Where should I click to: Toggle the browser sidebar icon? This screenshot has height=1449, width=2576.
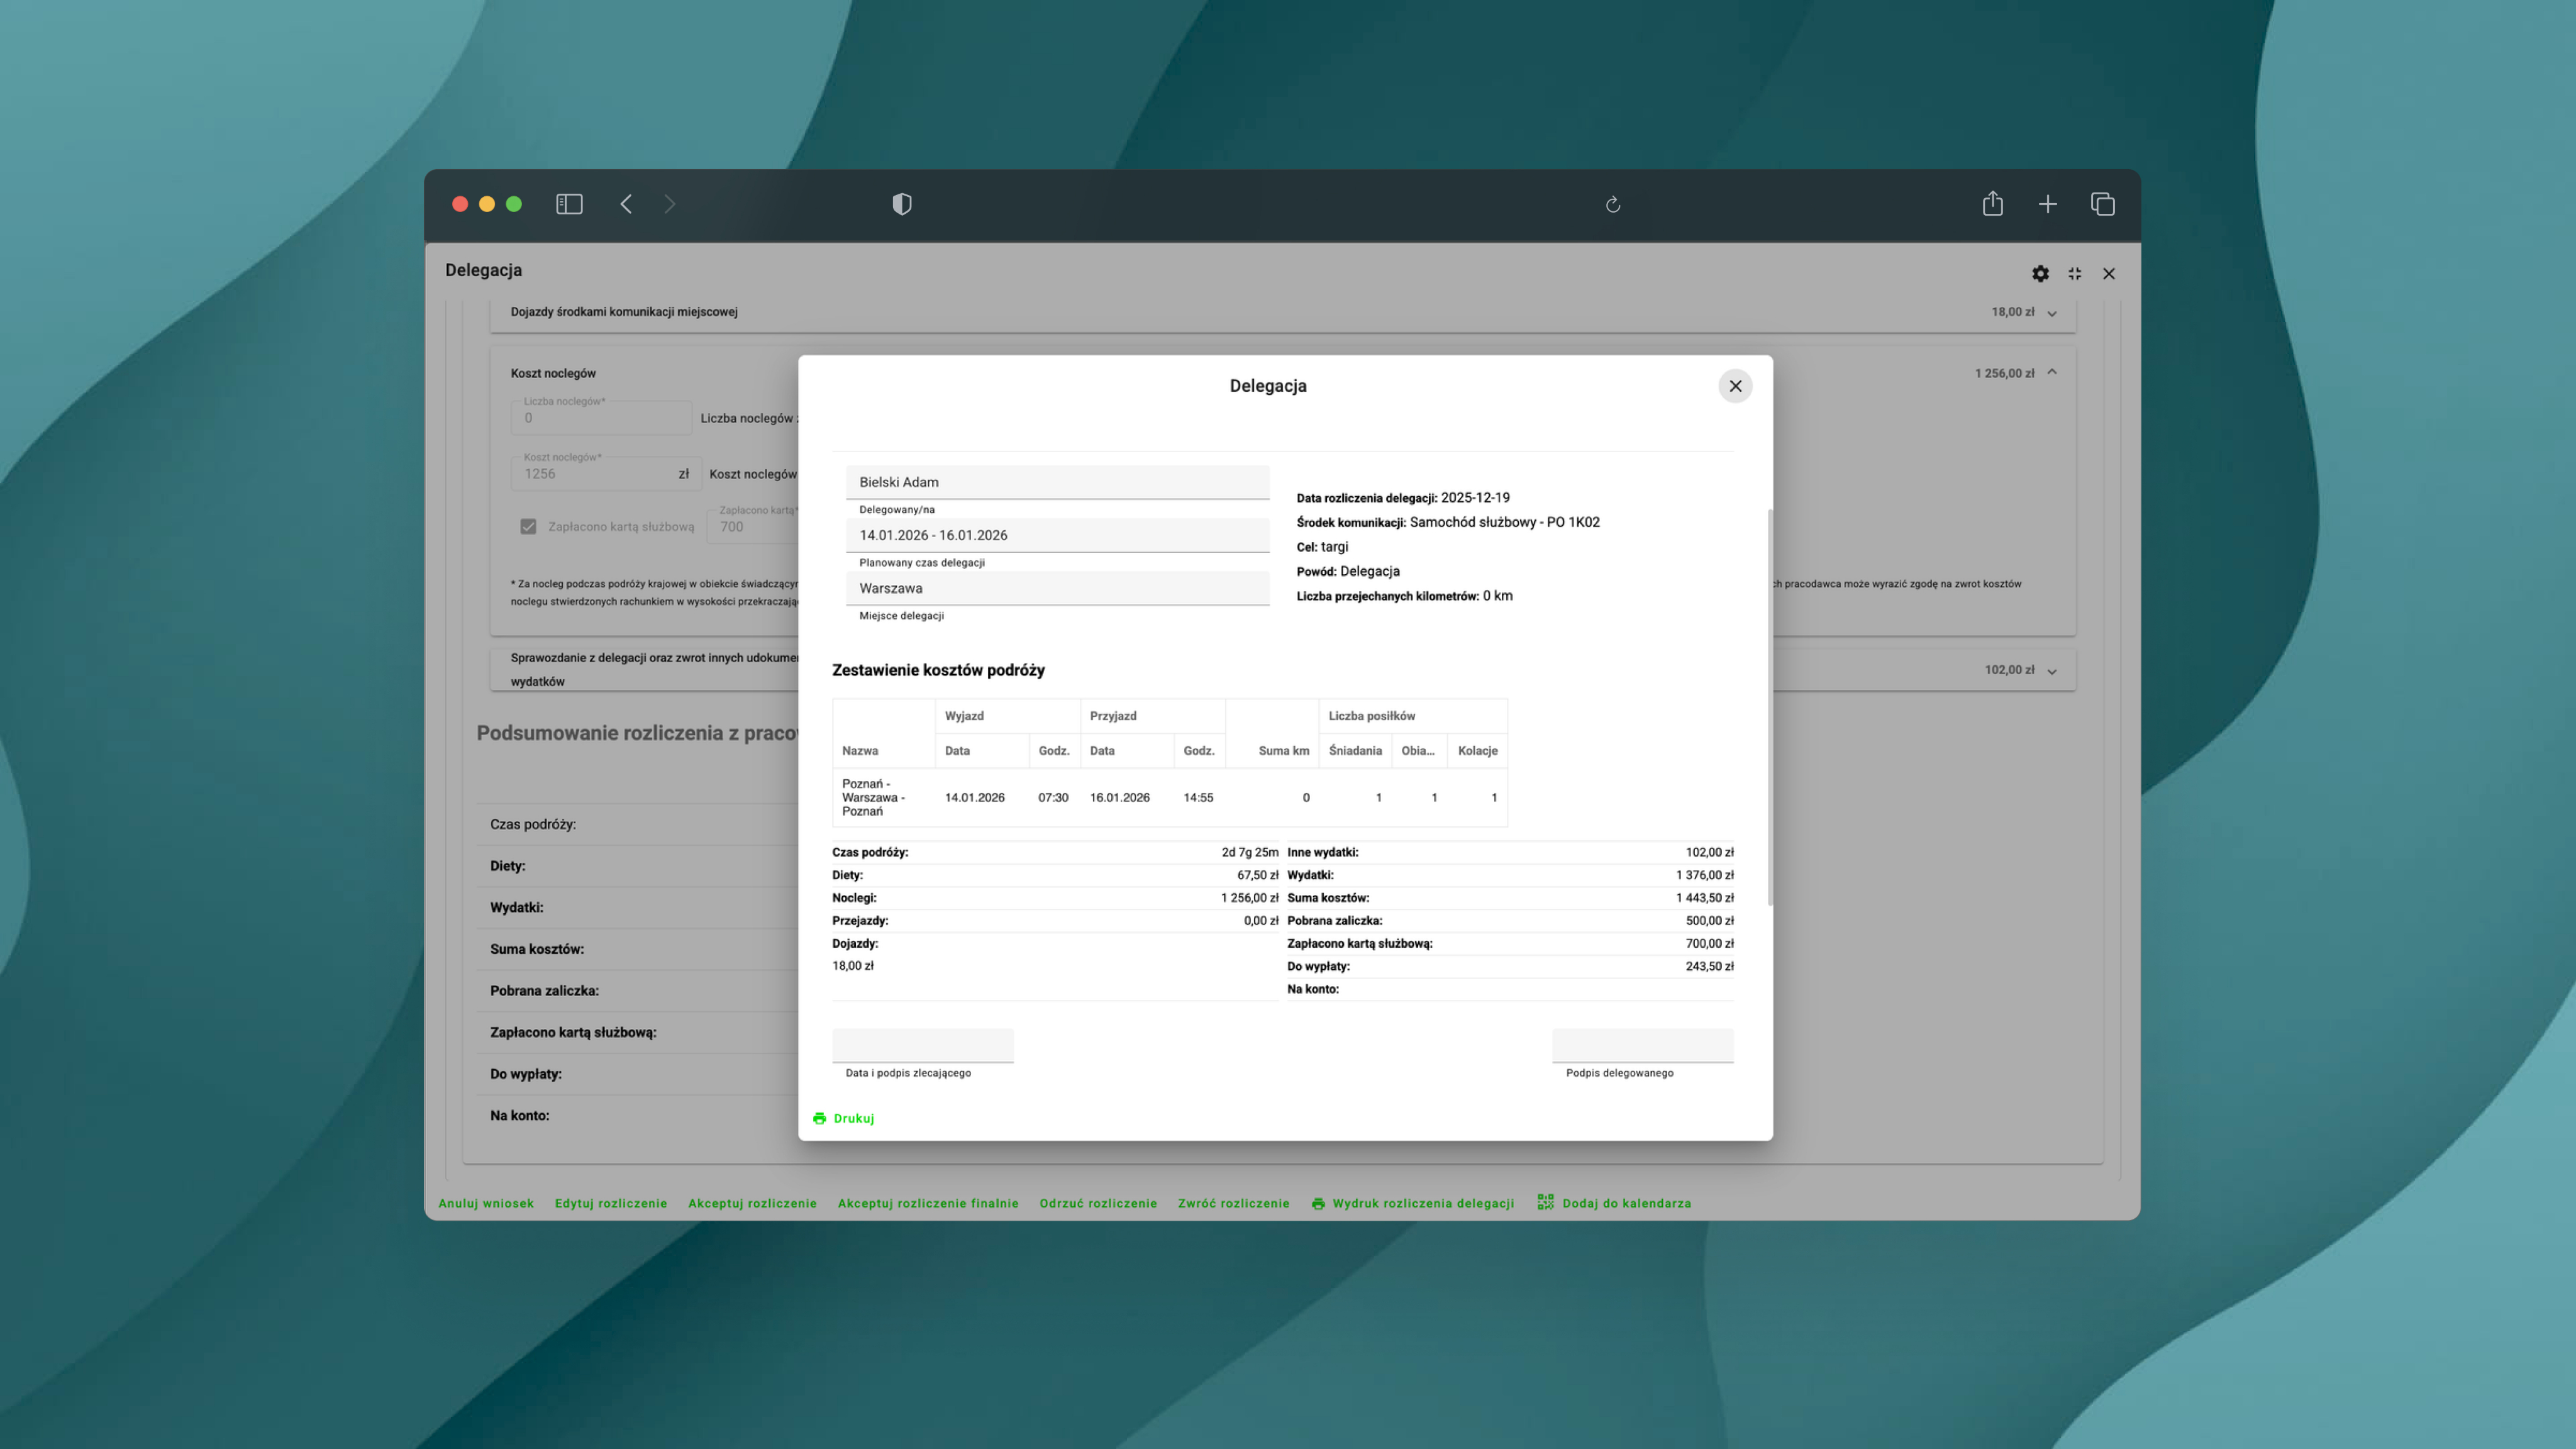tap(569, 204)
